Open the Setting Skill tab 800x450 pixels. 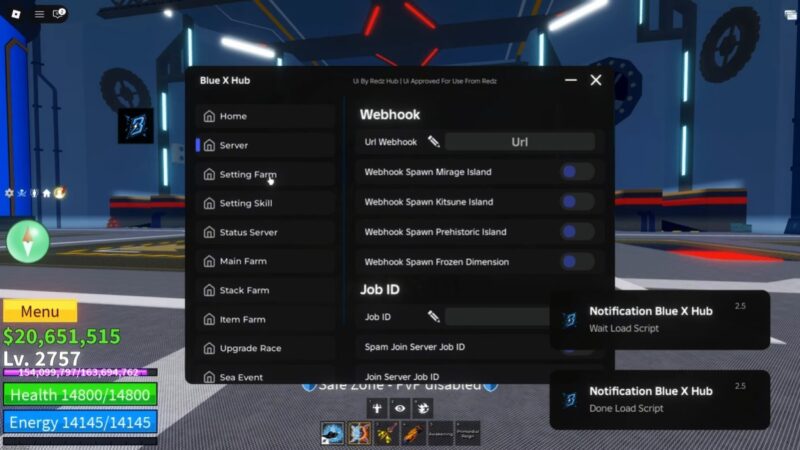[x=265, y=203]
